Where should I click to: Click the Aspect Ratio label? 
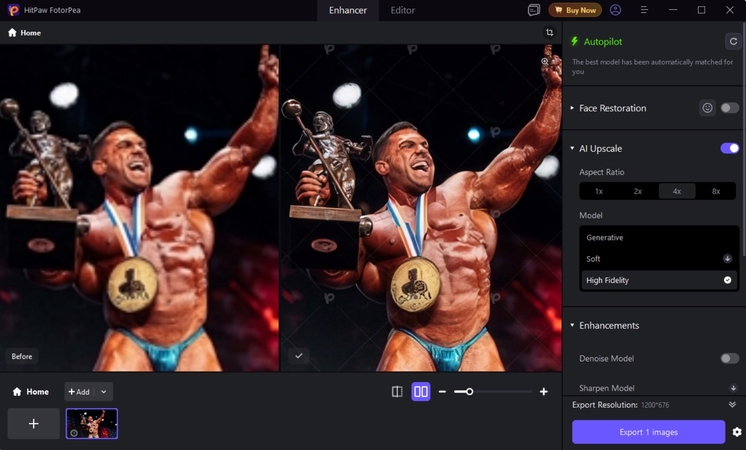pos(601,172)
